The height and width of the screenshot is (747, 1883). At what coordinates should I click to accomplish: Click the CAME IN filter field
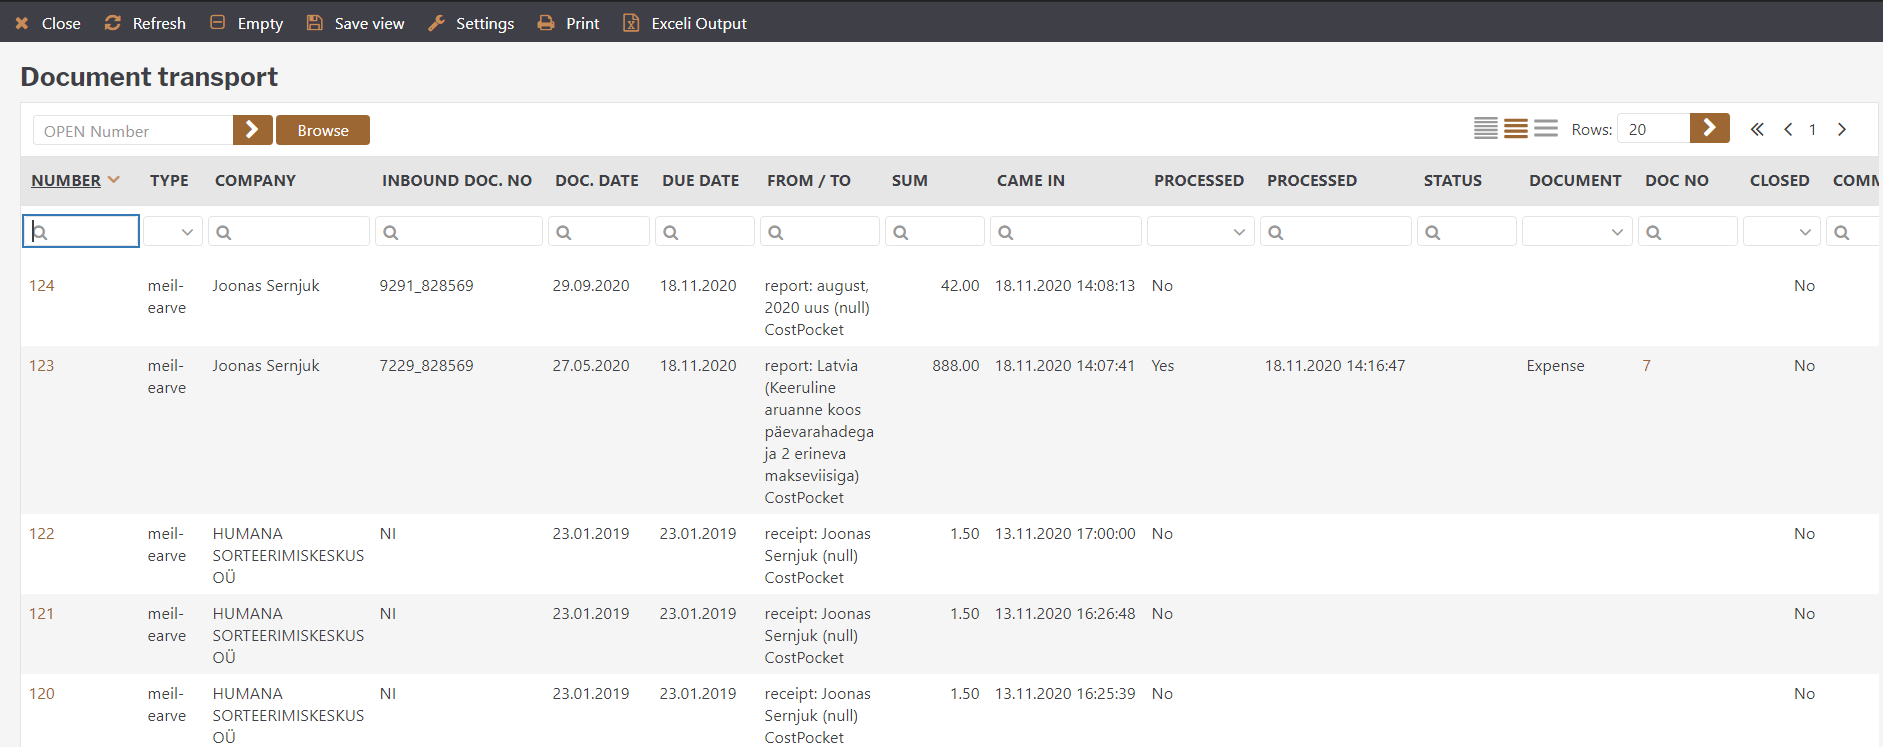pos(1066,232)
